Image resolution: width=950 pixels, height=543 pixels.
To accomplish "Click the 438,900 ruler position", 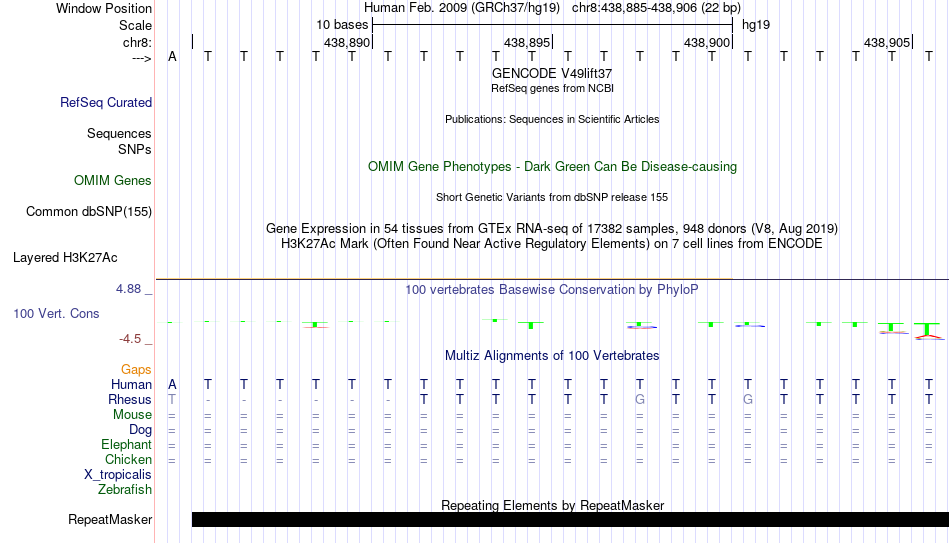I will pyautogui.click(x=706, y=42).
